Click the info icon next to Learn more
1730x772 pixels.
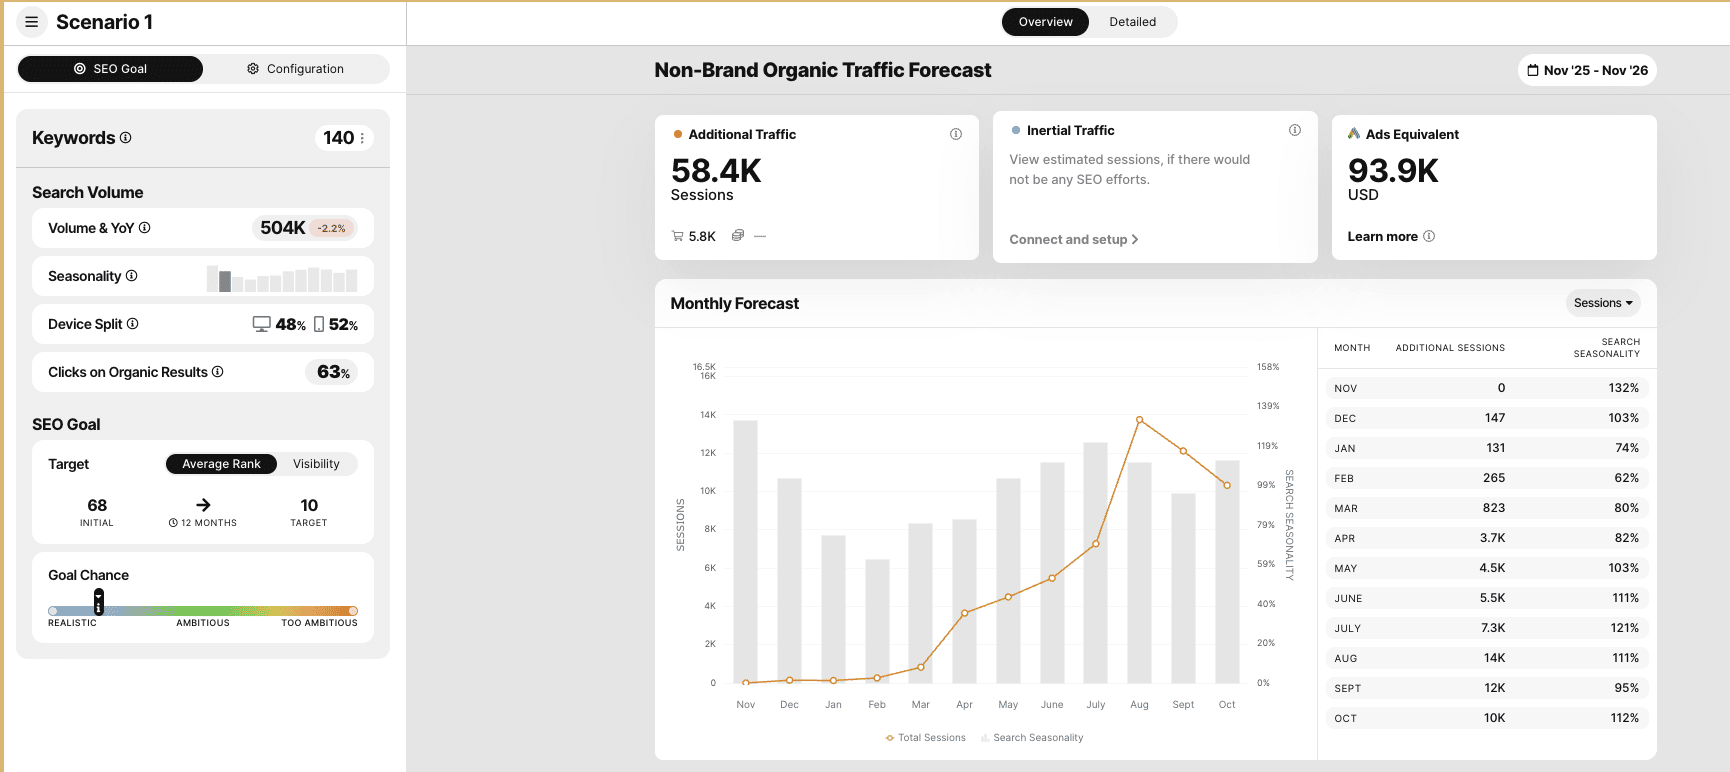click(x=1429, y=236)
